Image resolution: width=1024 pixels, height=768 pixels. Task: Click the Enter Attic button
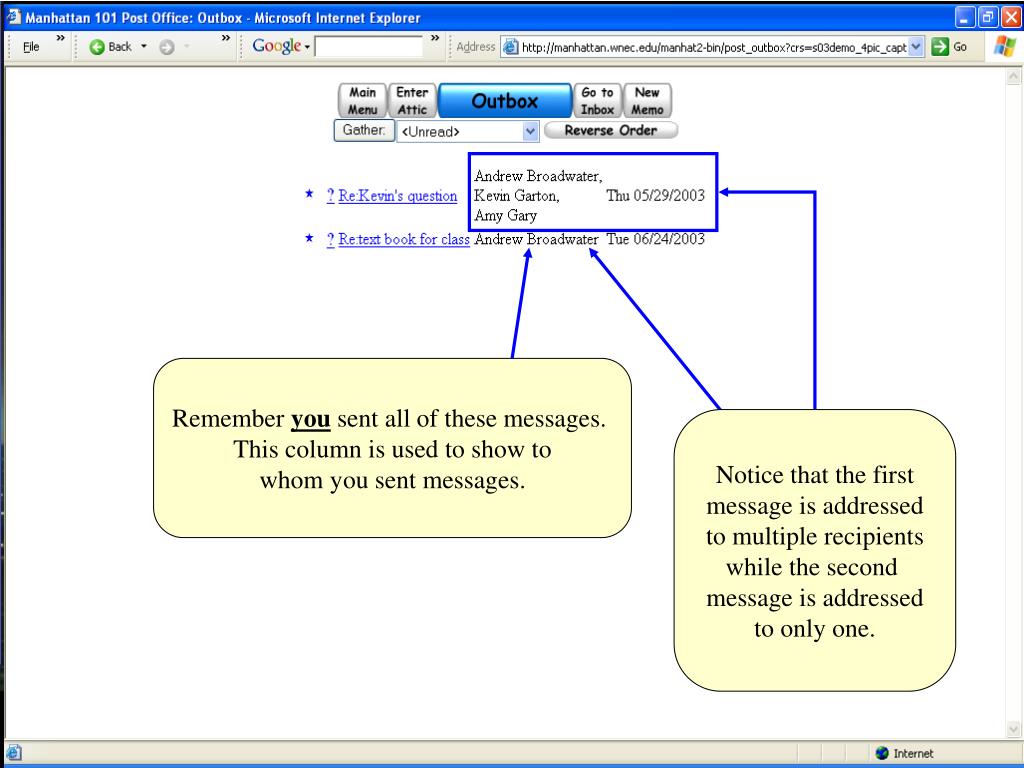pyautogui.click(x=412, y=101)
